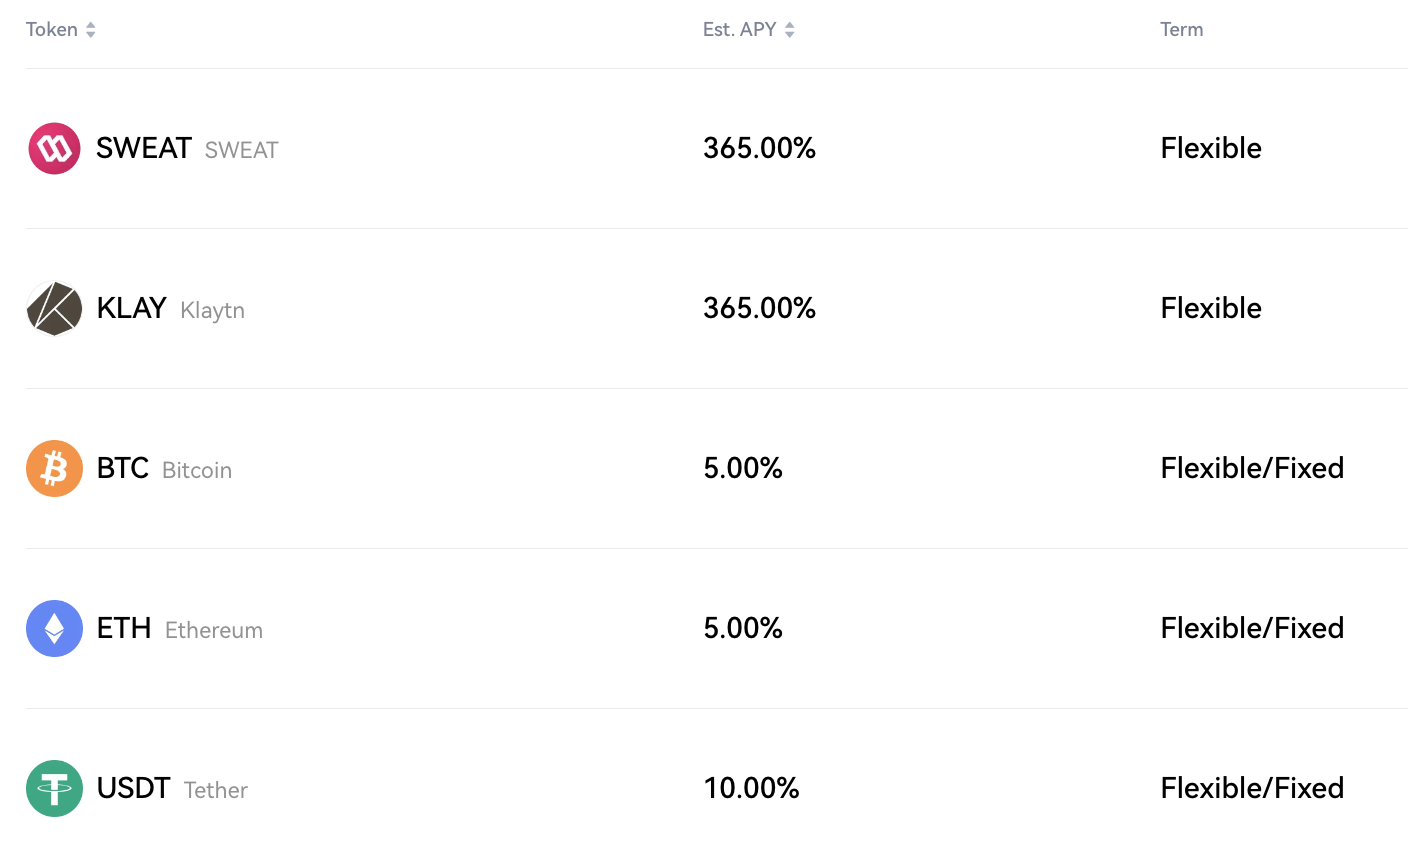Click the KLAY Klaytn logo icon
1408x856 pixels.
coord(54,308)
